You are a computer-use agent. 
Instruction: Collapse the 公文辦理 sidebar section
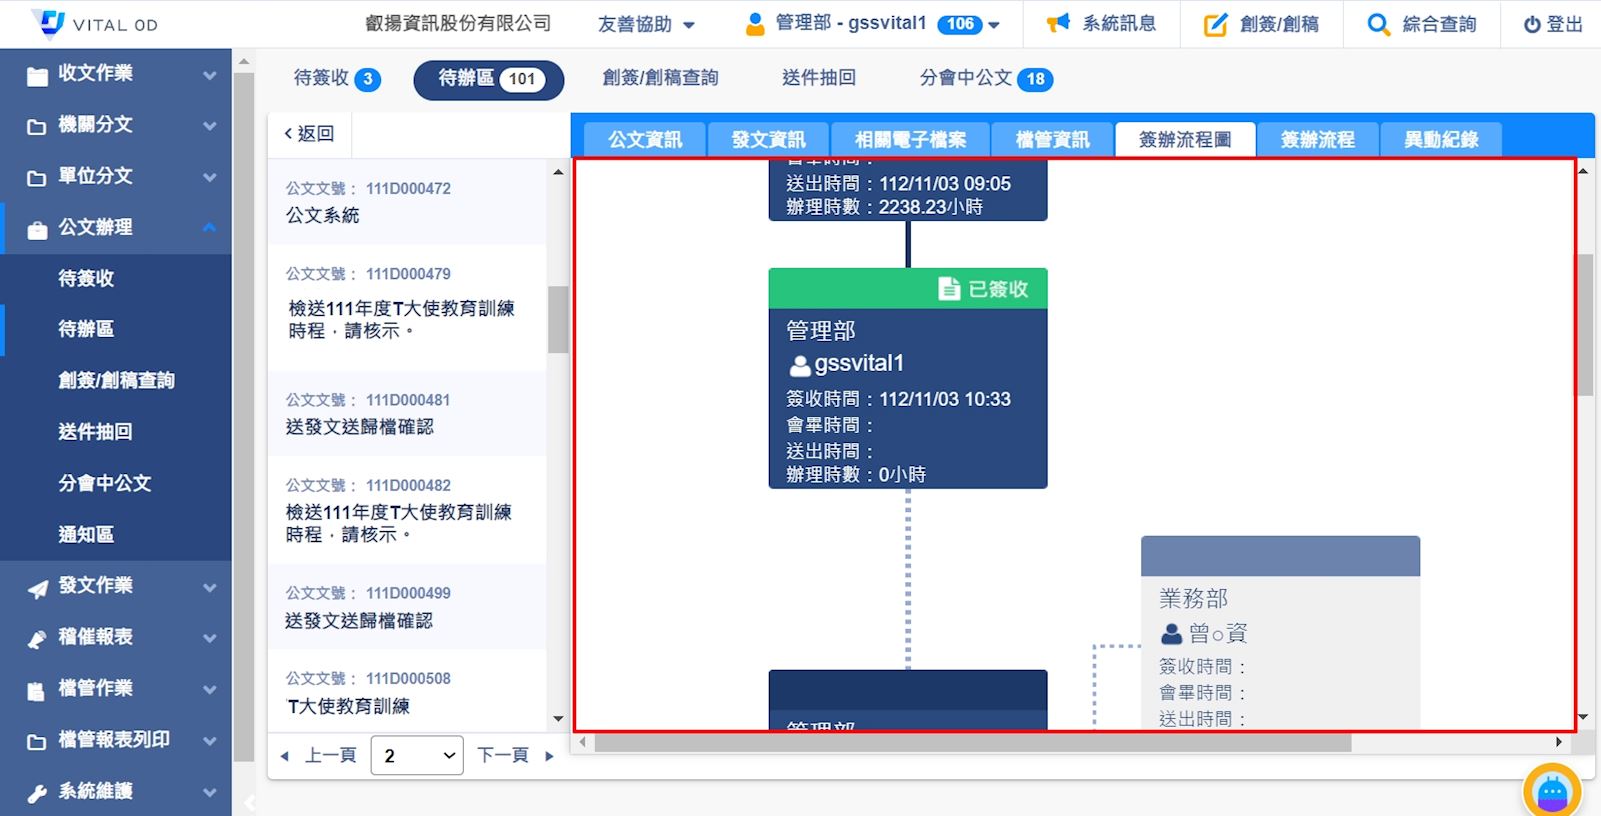tap(209, 227)
